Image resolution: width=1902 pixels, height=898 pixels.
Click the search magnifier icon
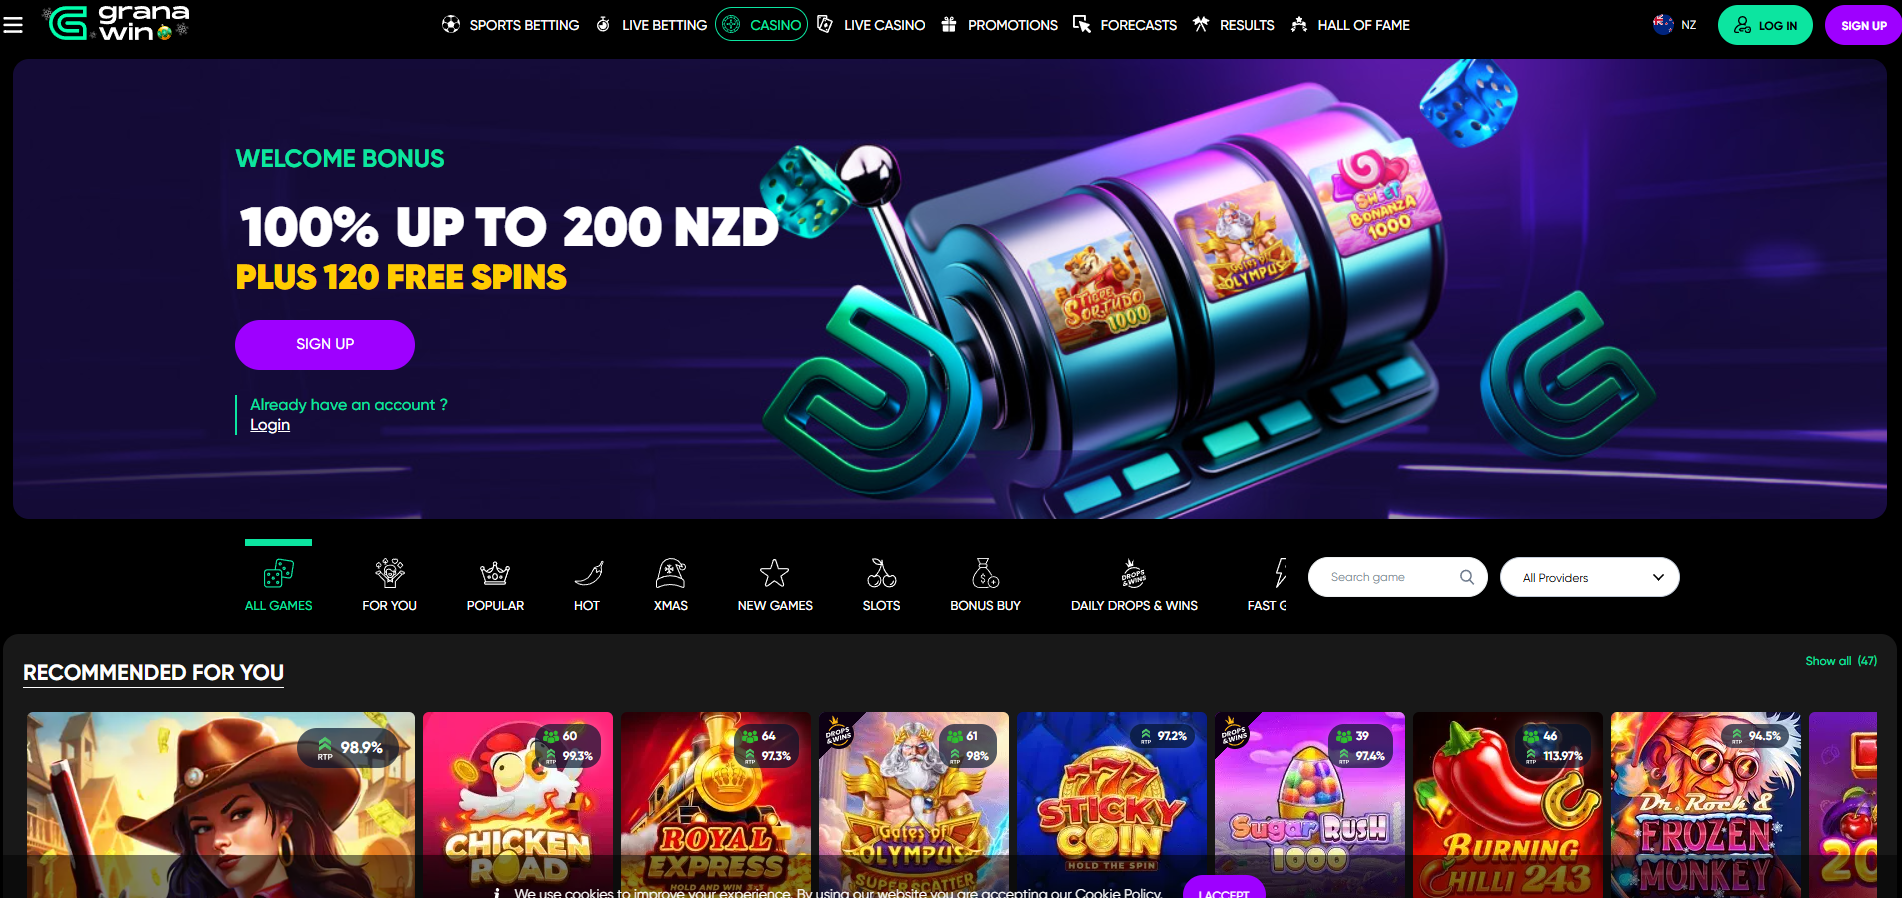point(1467,577)
